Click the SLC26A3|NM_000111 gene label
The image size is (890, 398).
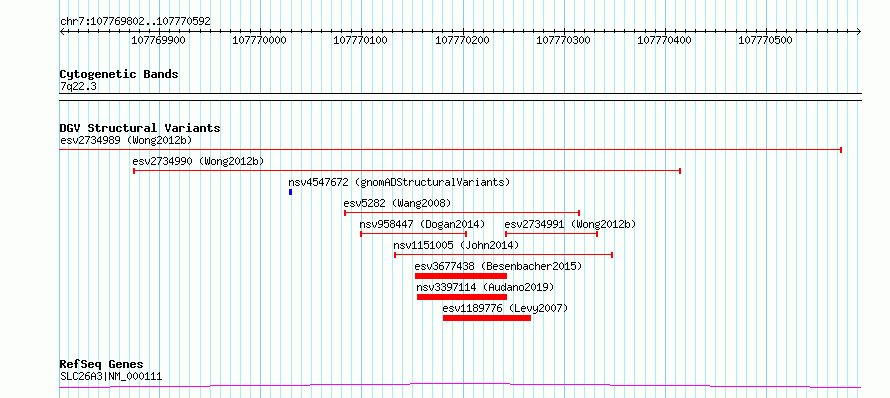pyautogui.click(x=111, y=376)
